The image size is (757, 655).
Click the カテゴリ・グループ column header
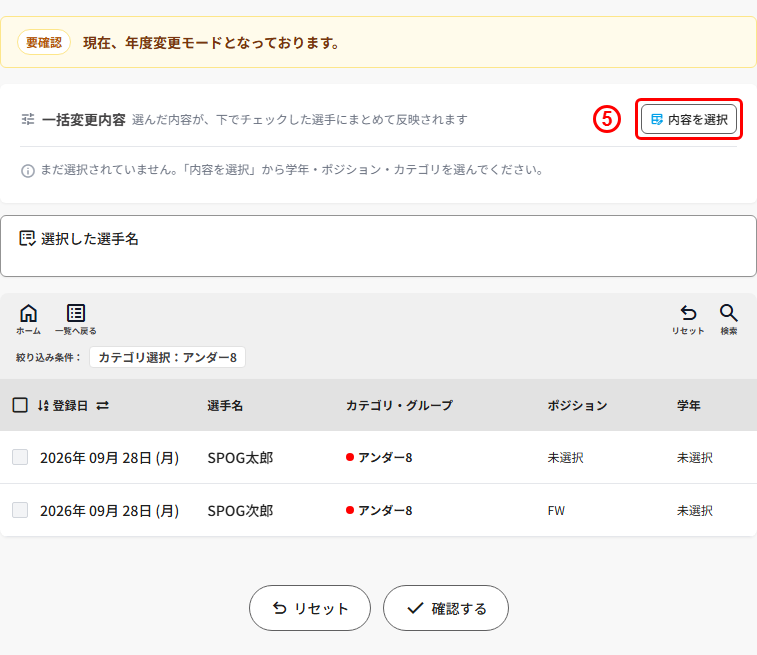(399, 405)
